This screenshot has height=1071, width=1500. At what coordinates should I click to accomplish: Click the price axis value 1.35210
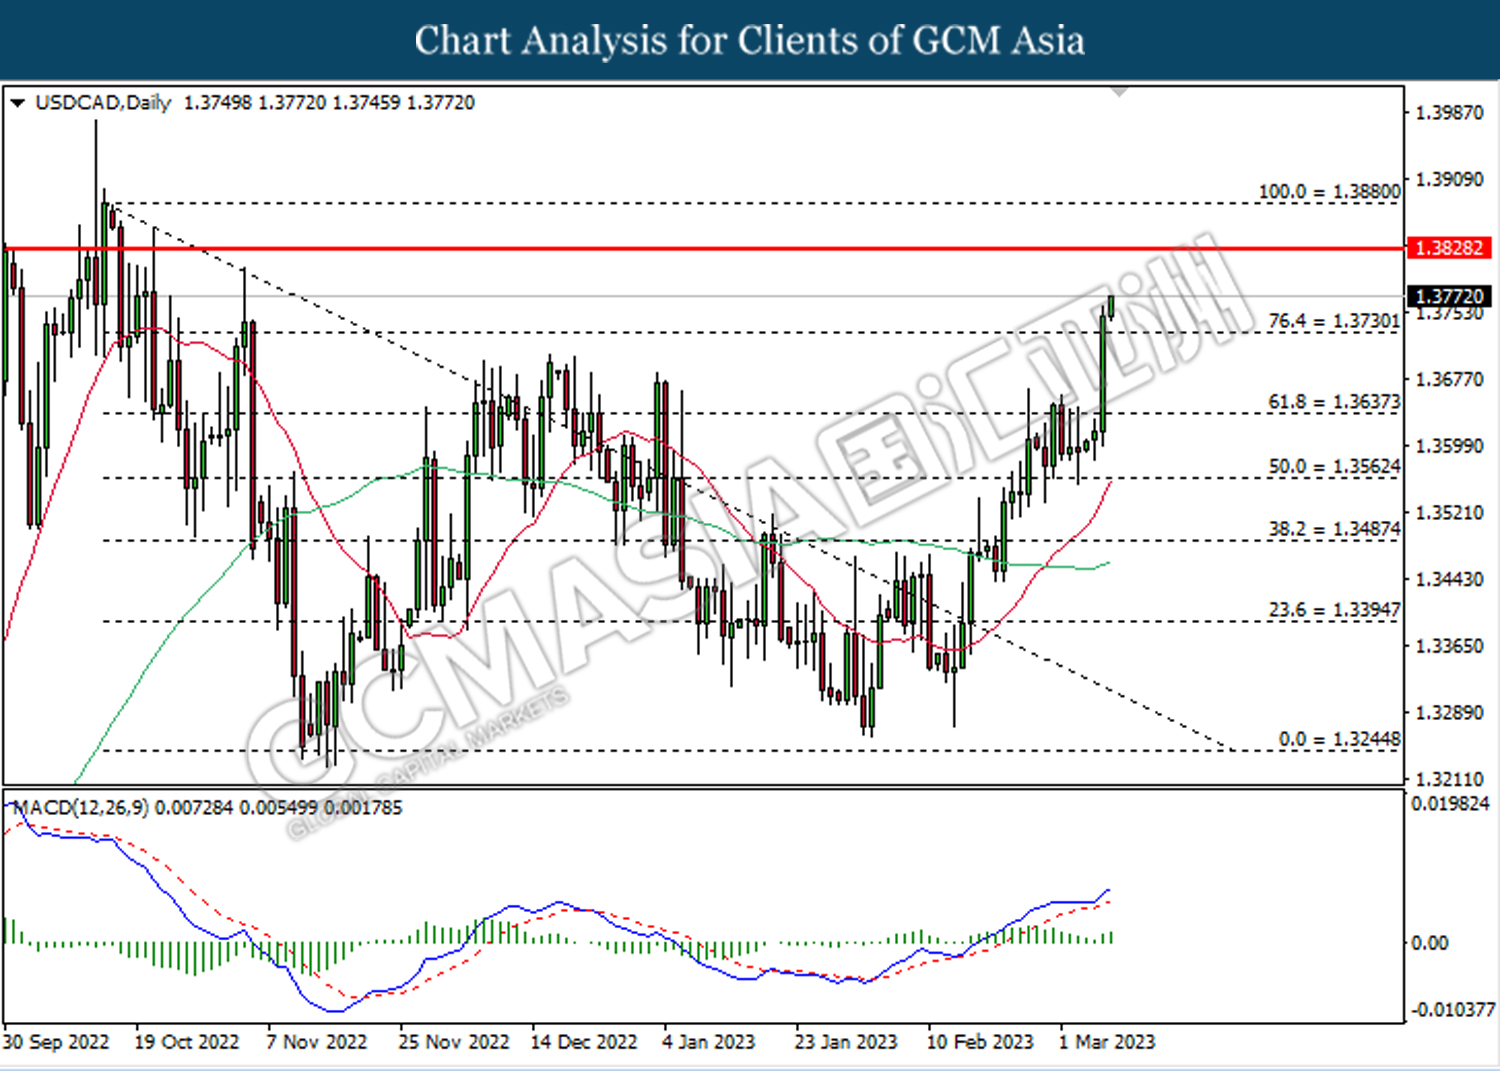click(x=1450, y=513)
